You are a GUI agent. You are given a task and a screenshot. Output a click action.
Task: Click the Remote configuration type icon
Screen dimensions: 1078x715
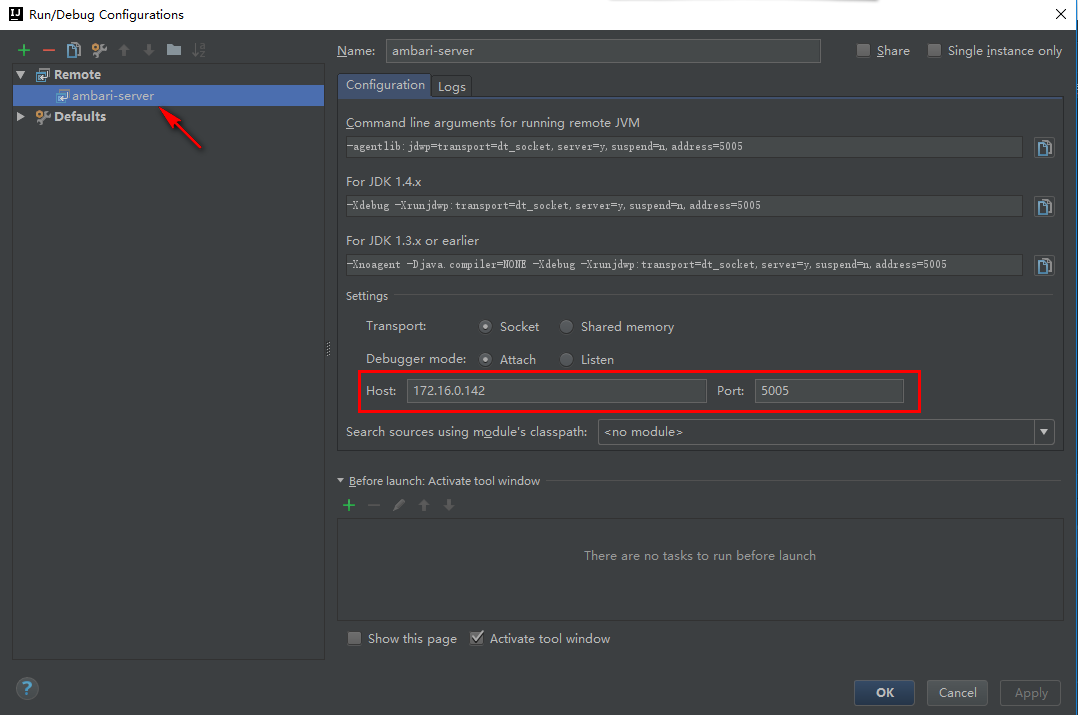(x=43, y=74)
